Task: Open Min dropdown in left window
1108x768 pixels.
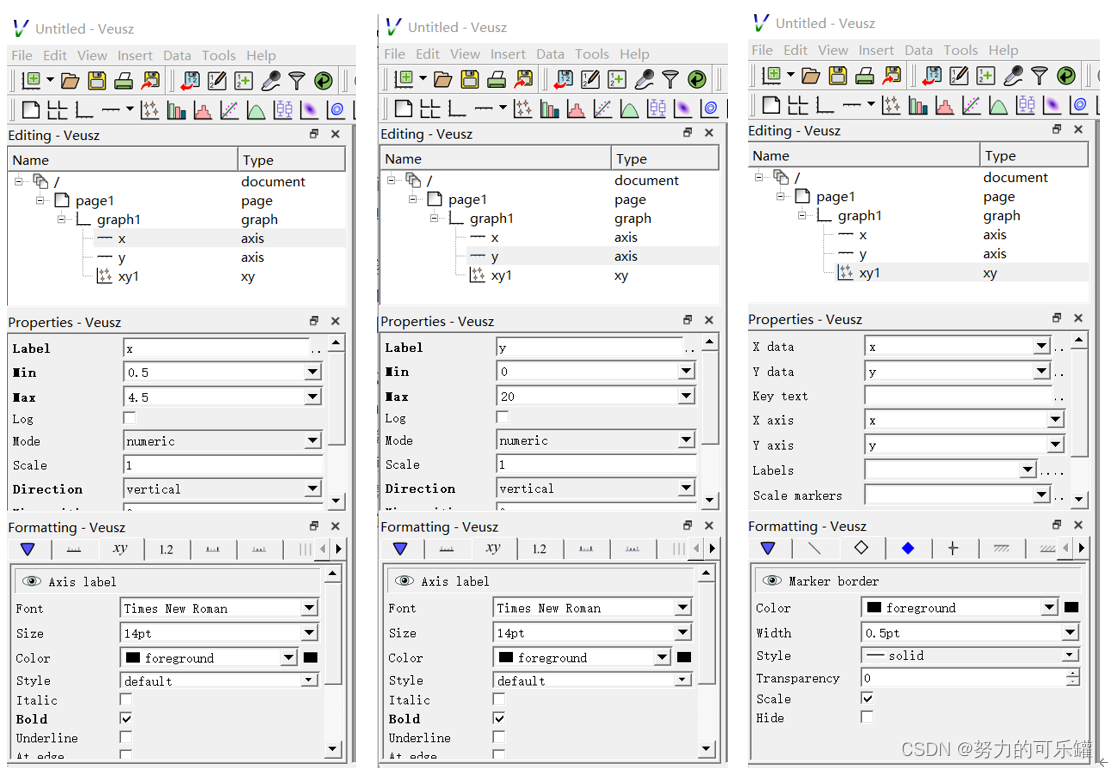Action: point(313,372)
